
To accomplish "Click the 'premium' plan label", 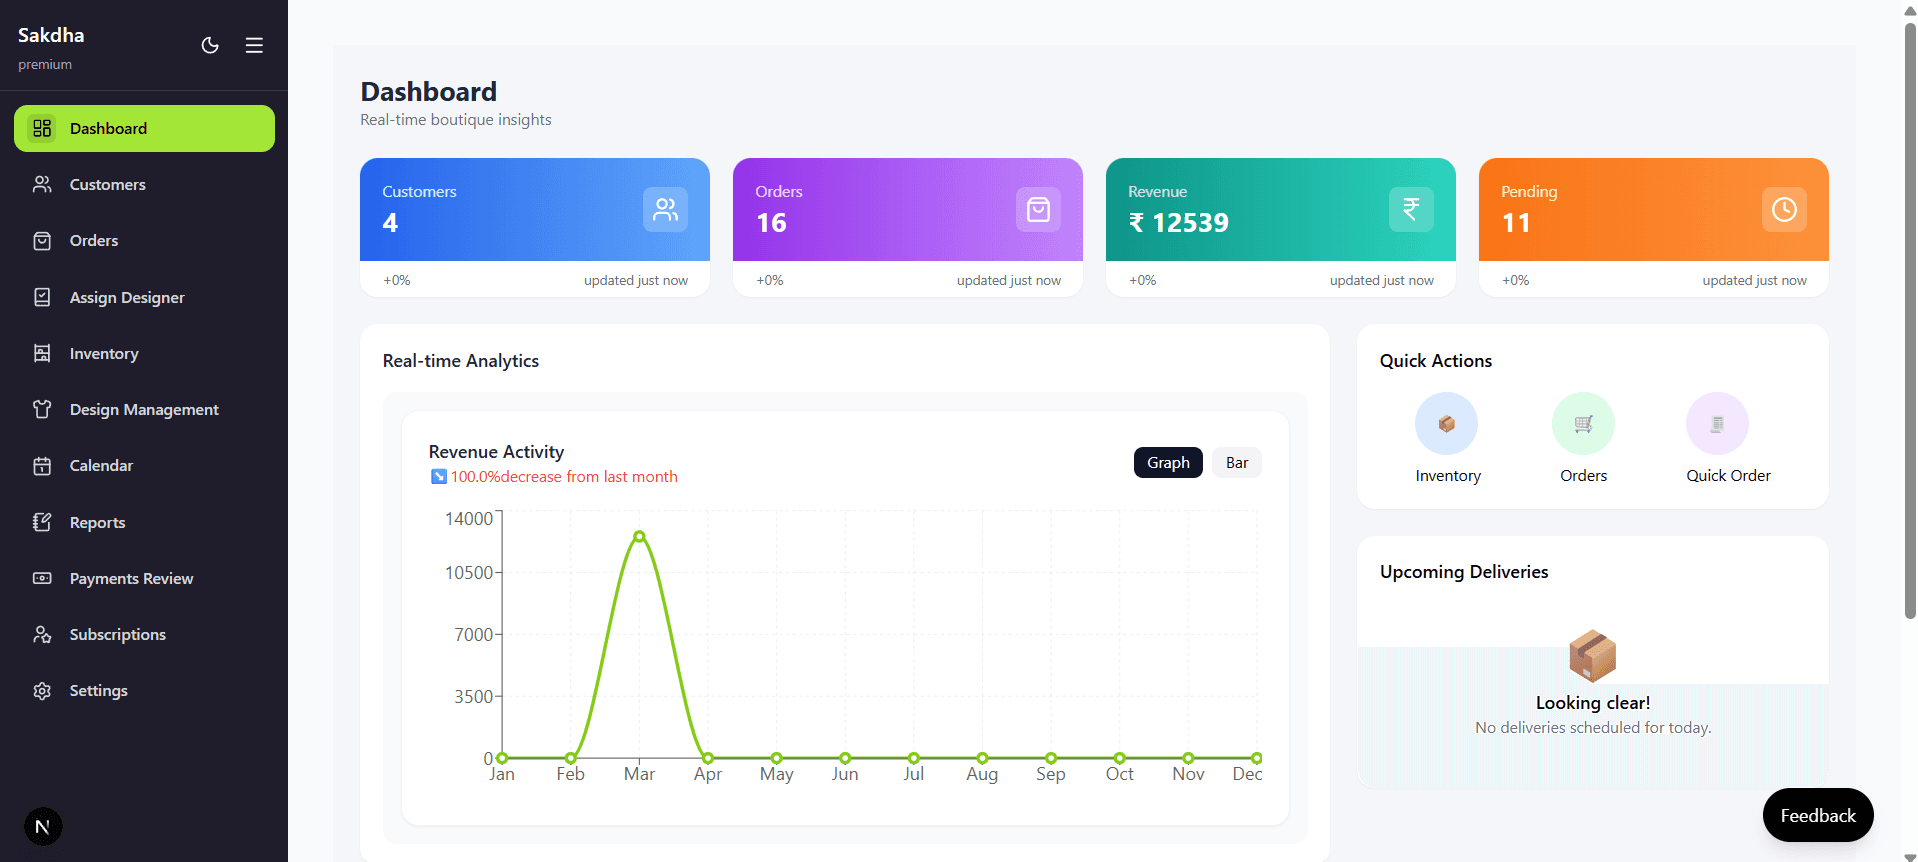I will [45, 64].
